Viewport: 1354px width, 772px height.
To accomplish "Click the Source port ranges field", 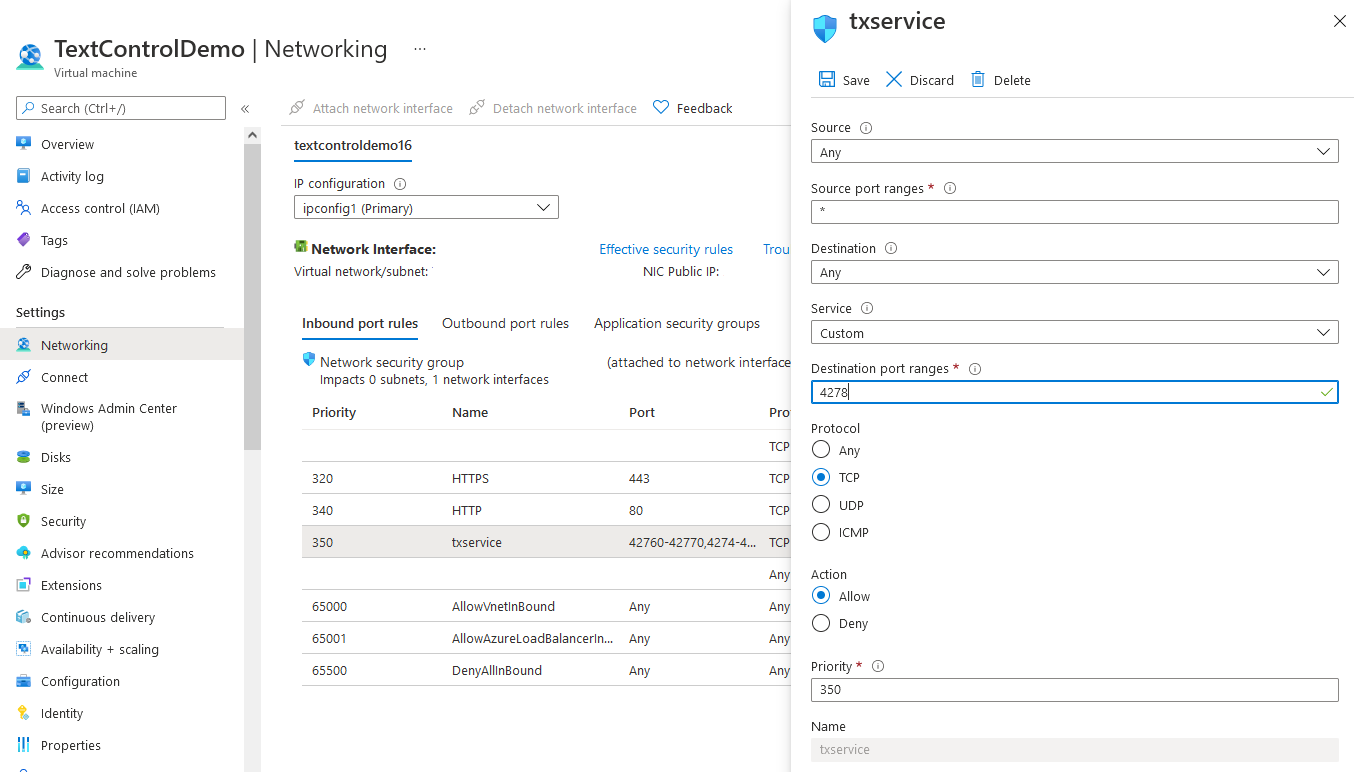I will pos(1074,212).
